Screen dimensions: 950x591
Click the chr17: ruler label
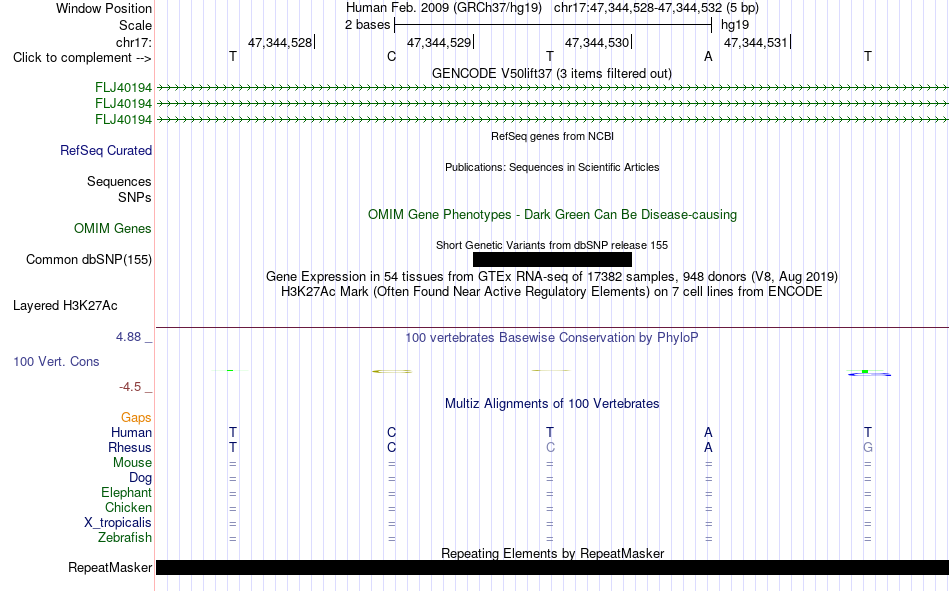tap(134, 42)
